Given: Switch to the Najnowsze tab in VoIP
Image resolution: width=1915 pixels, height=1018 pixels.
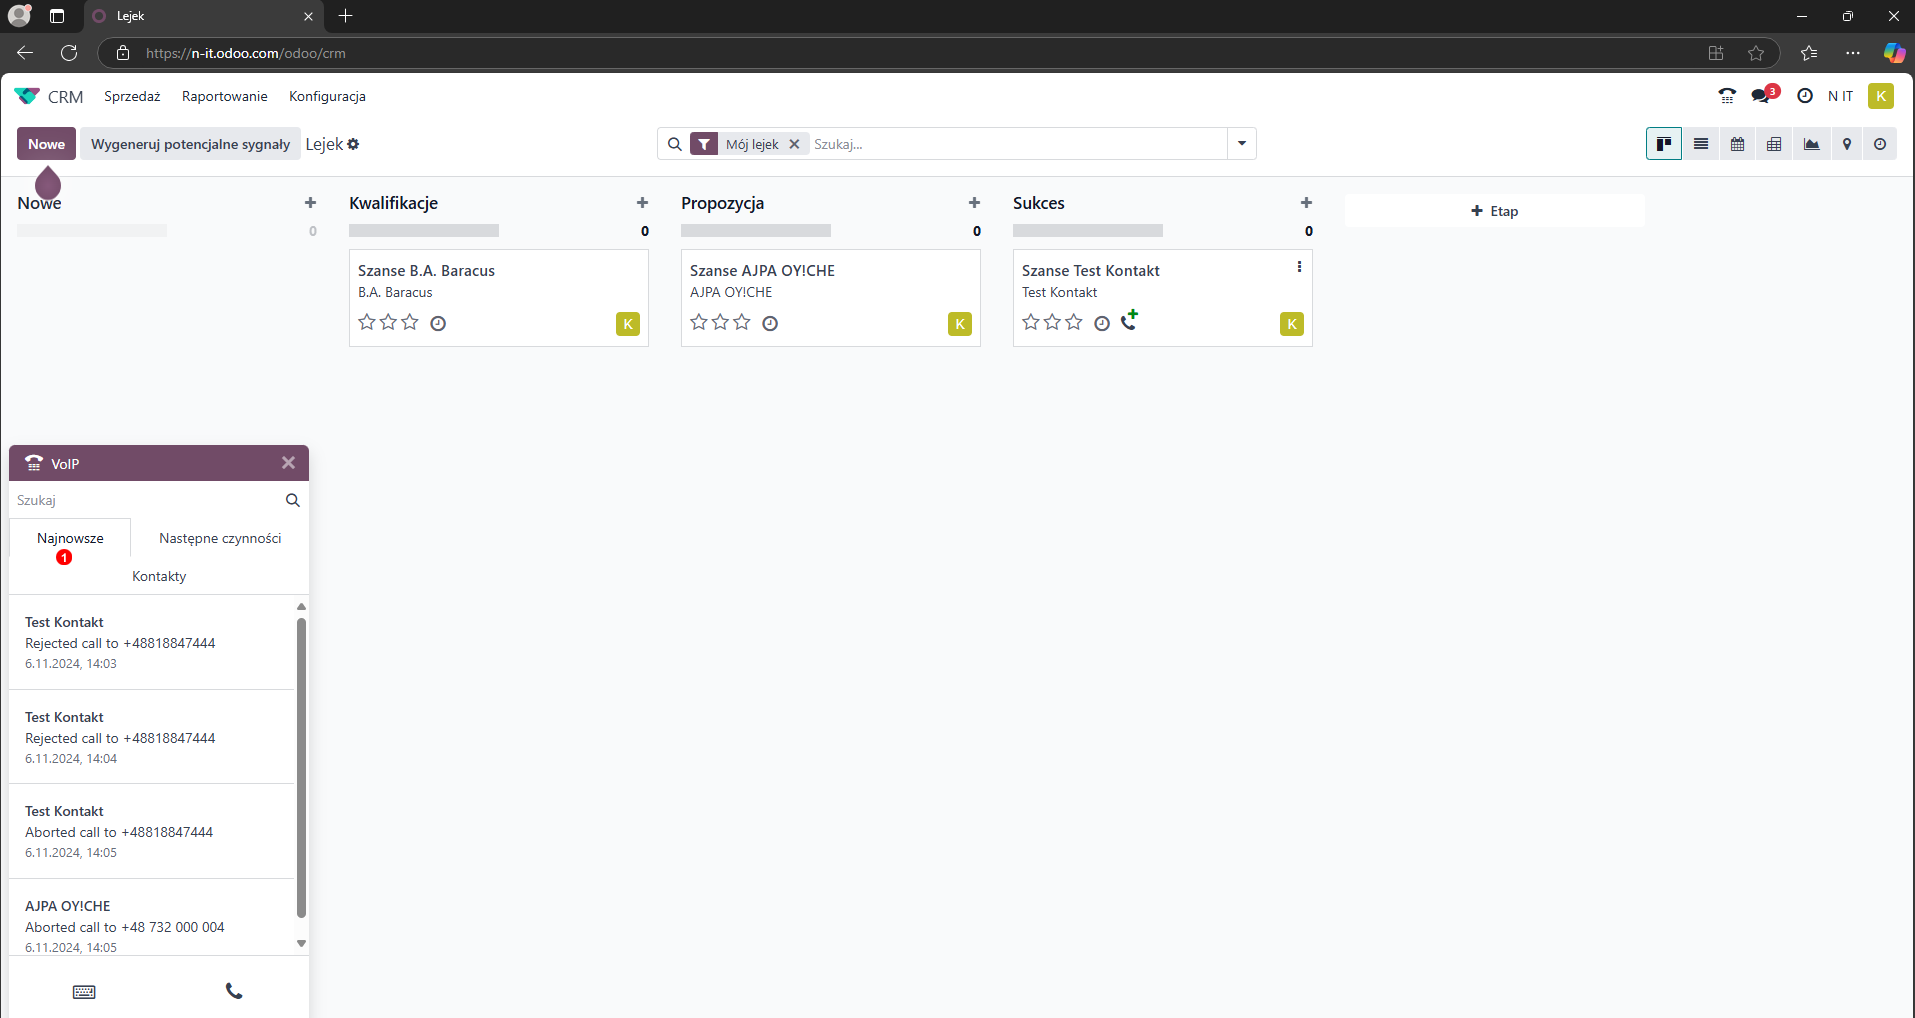Looking at the screenshot, I should (x=69, y=538).
